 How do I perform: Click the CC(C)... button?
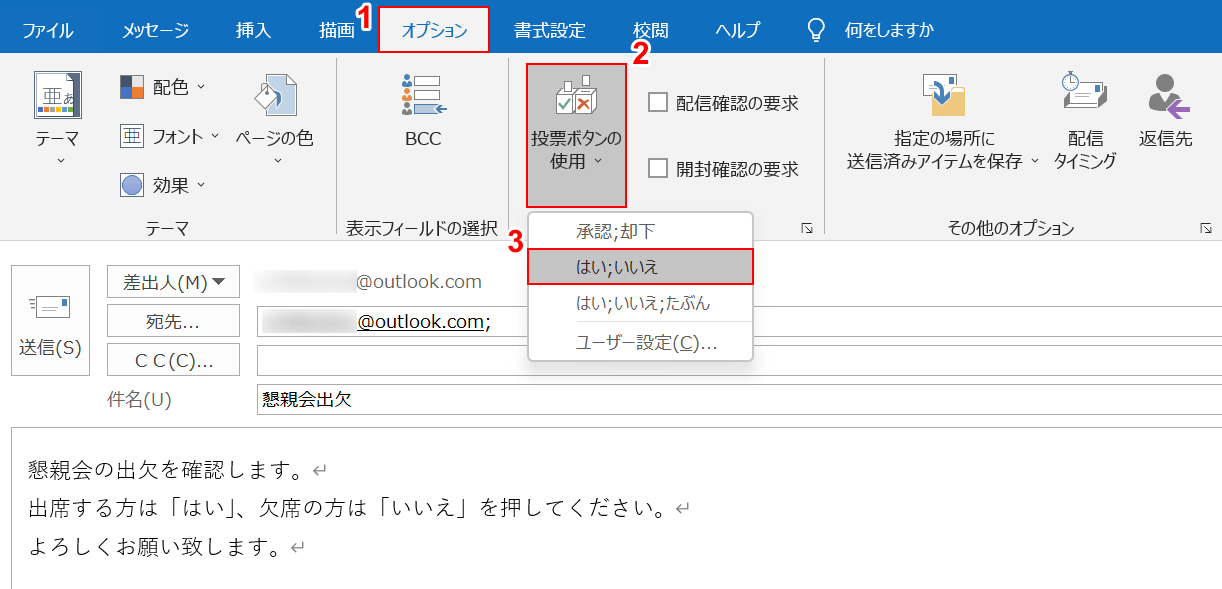pos(173,359)
